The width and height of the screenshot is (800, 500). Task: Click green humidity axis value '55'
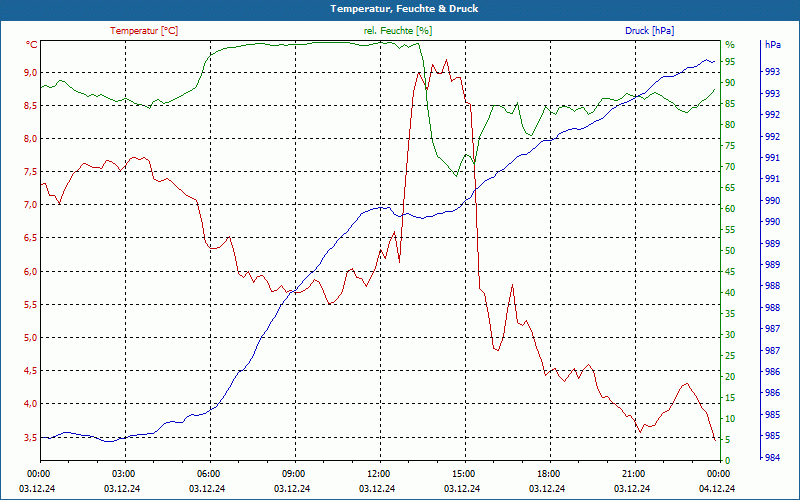pos(730,230)
